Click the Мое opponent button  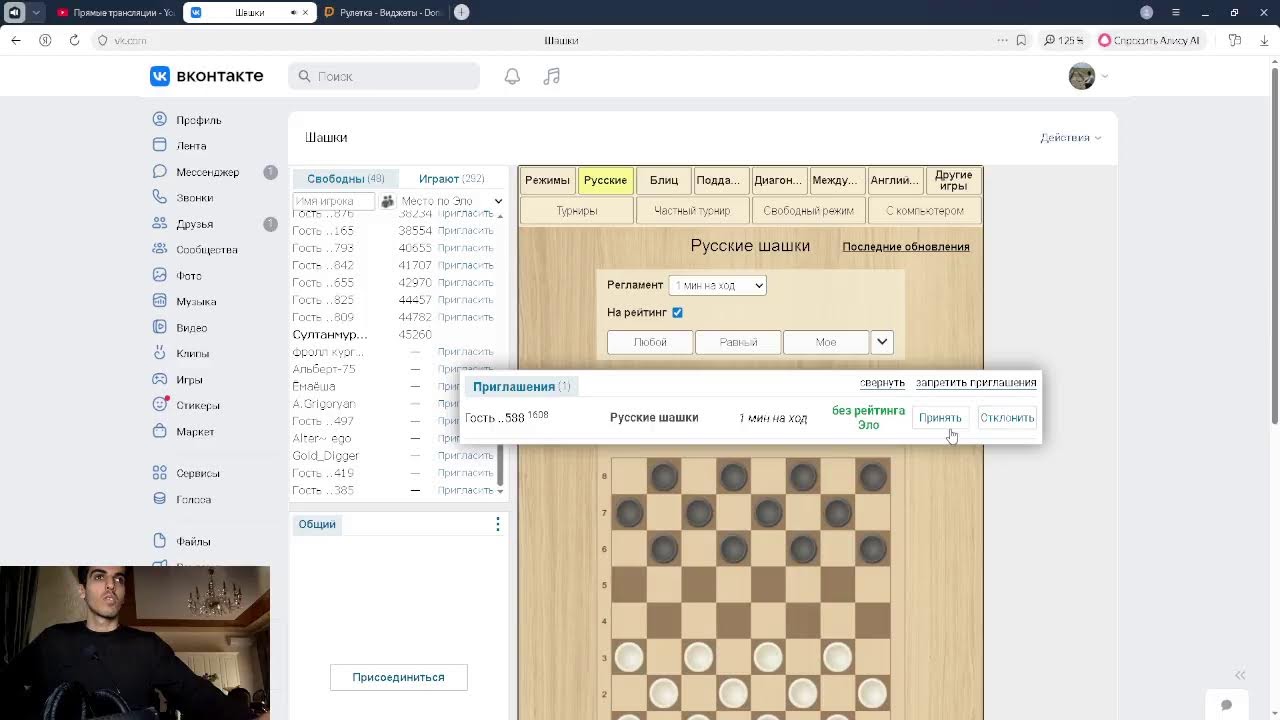coord(826,342)
